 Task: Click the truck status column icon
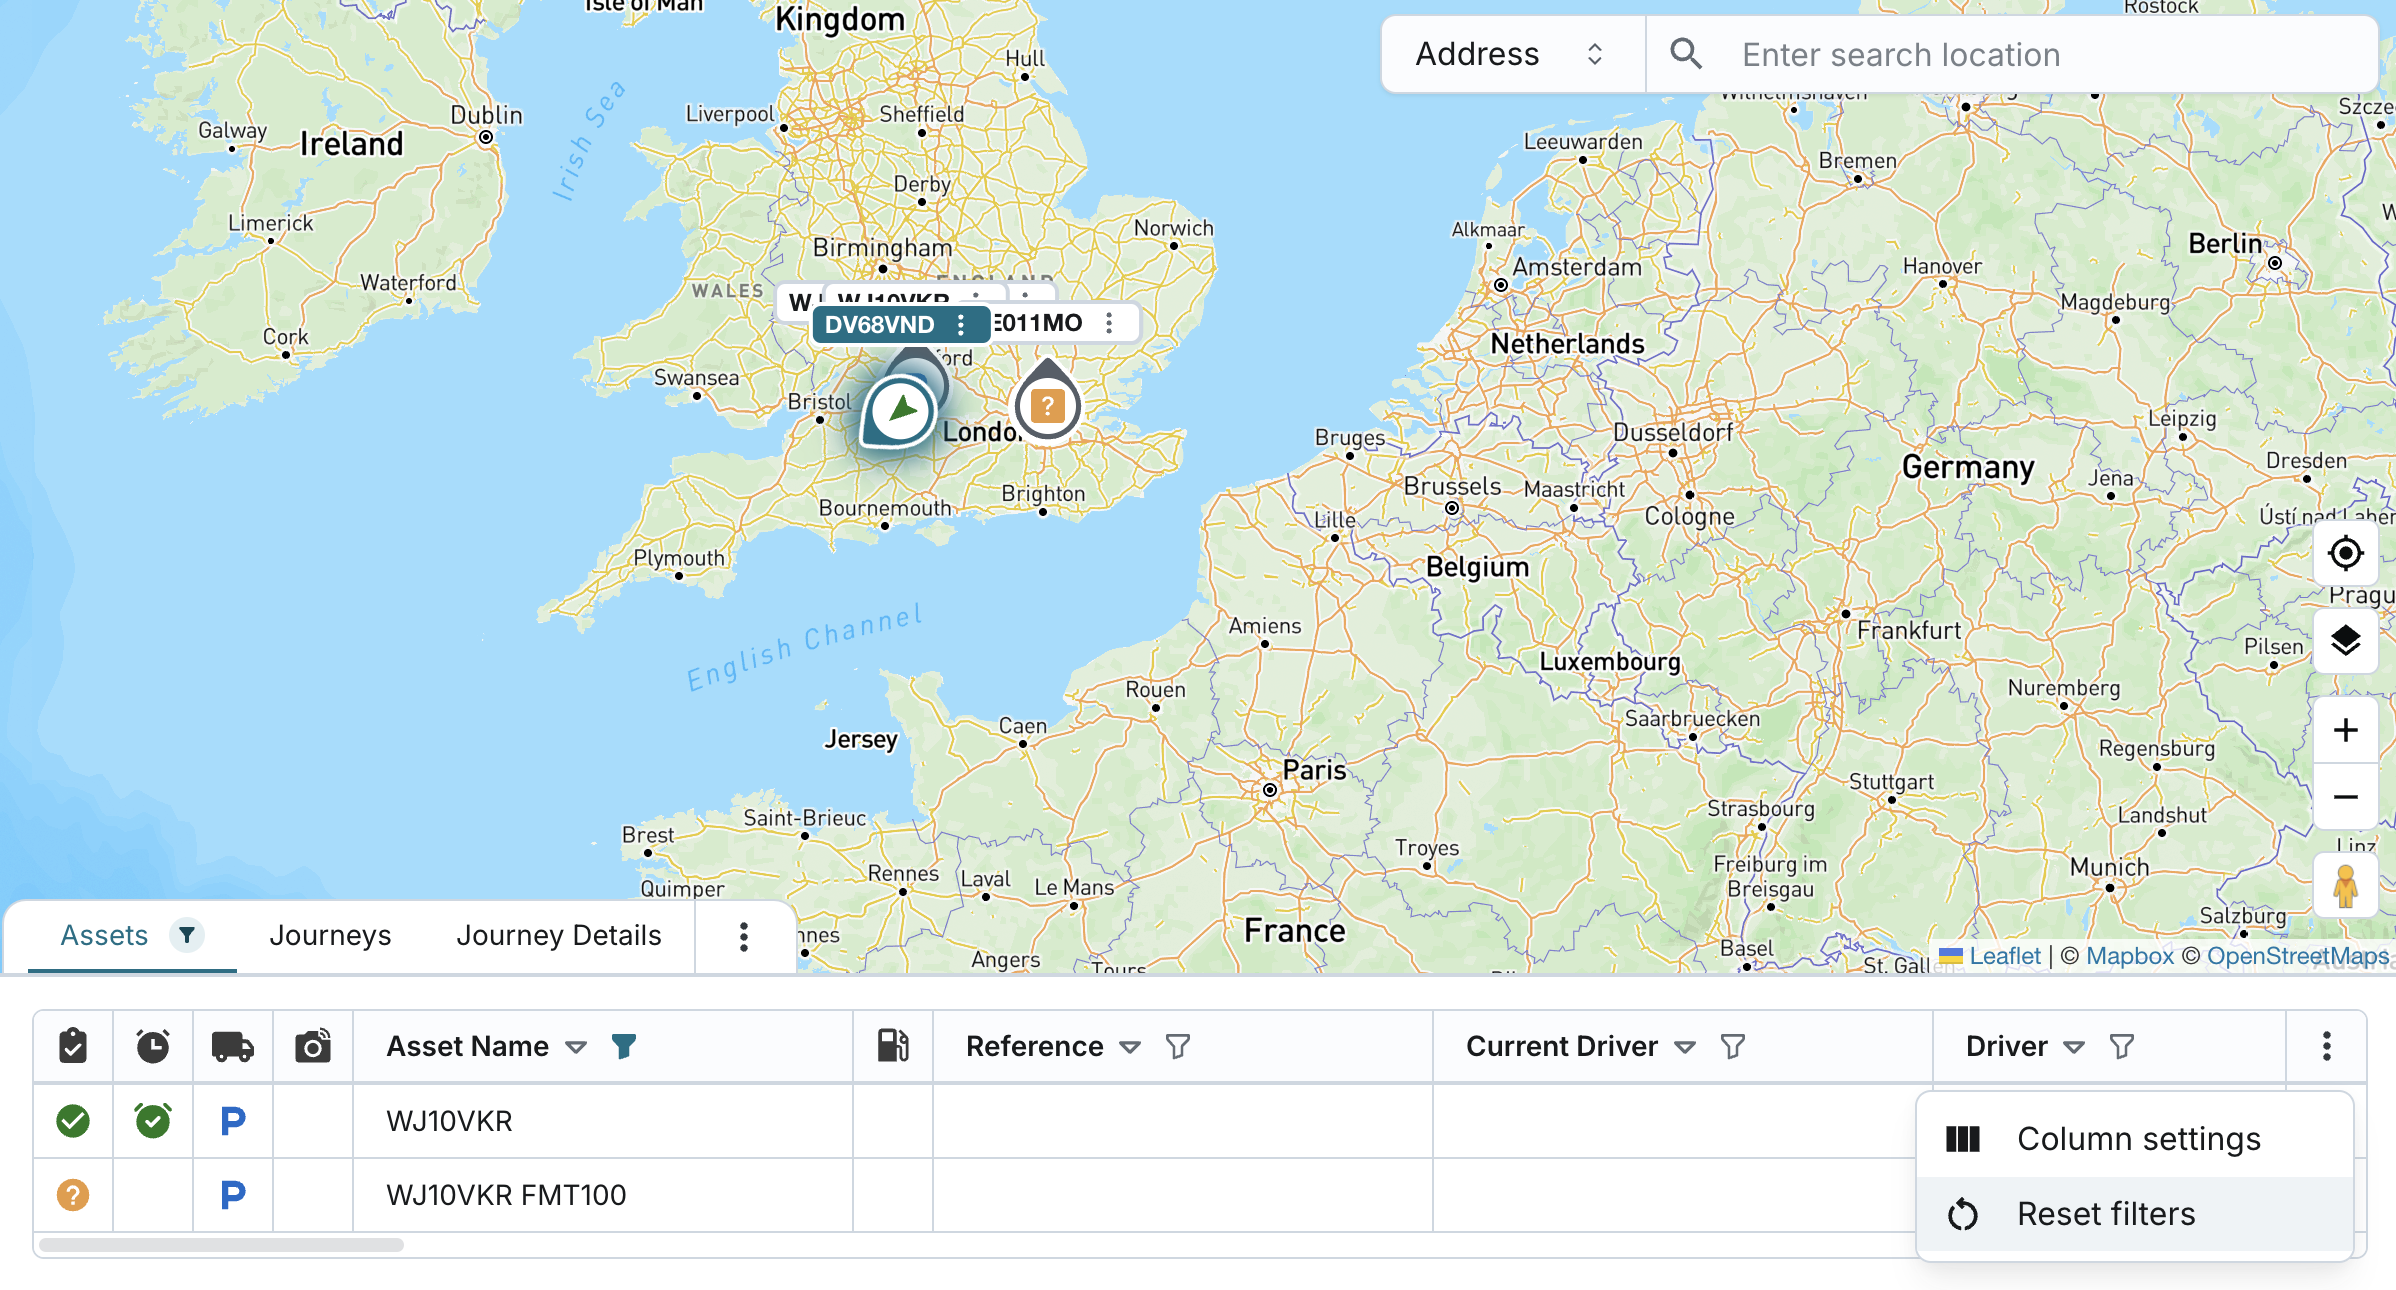233,1046
